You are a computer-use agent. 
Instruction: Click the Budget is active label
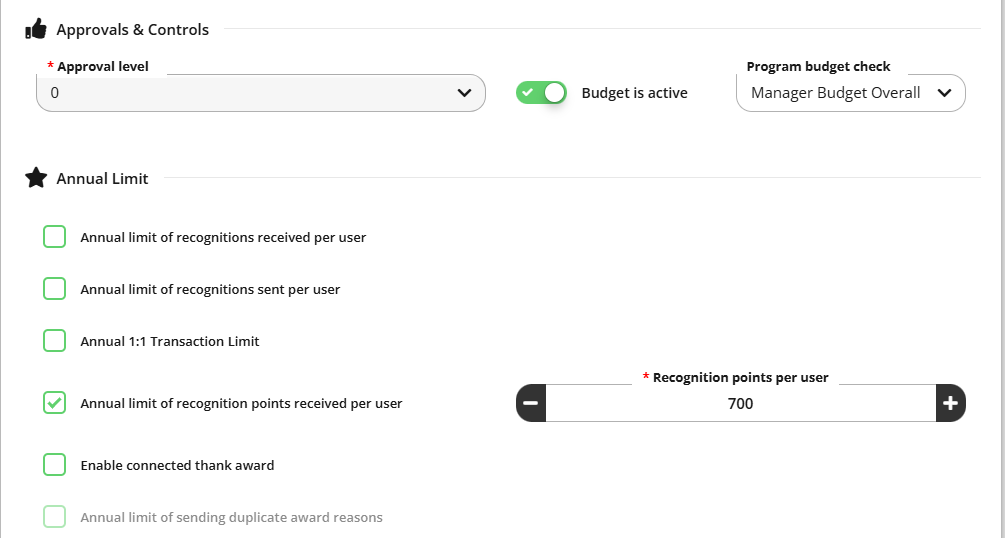[635, 93]
